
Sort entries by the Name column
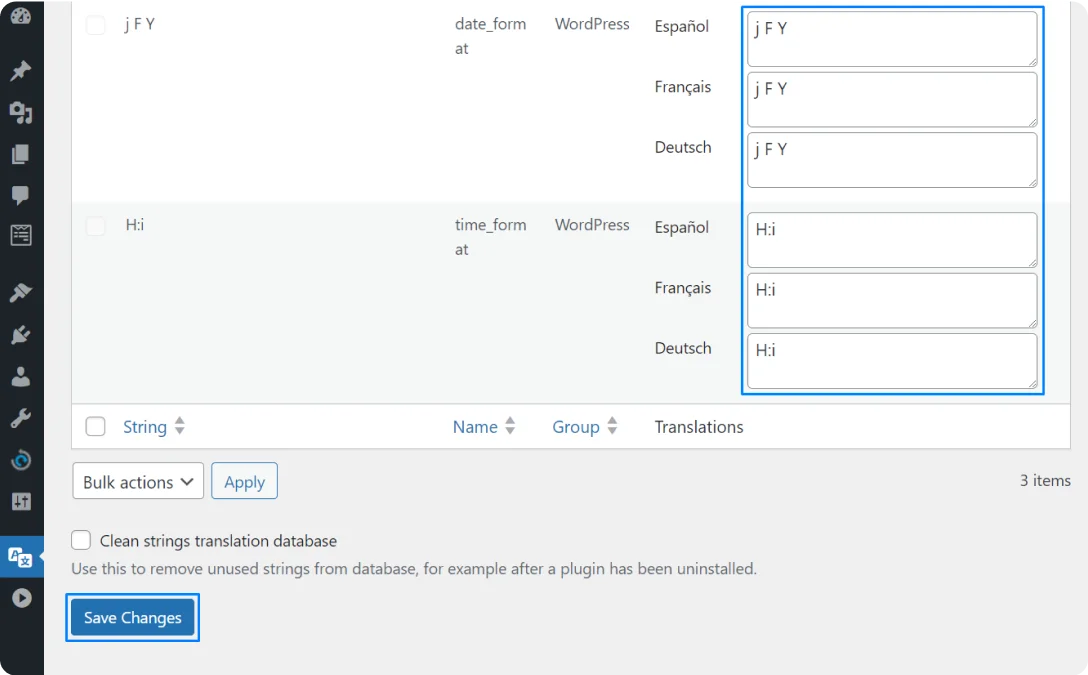[x=474, y=427]
